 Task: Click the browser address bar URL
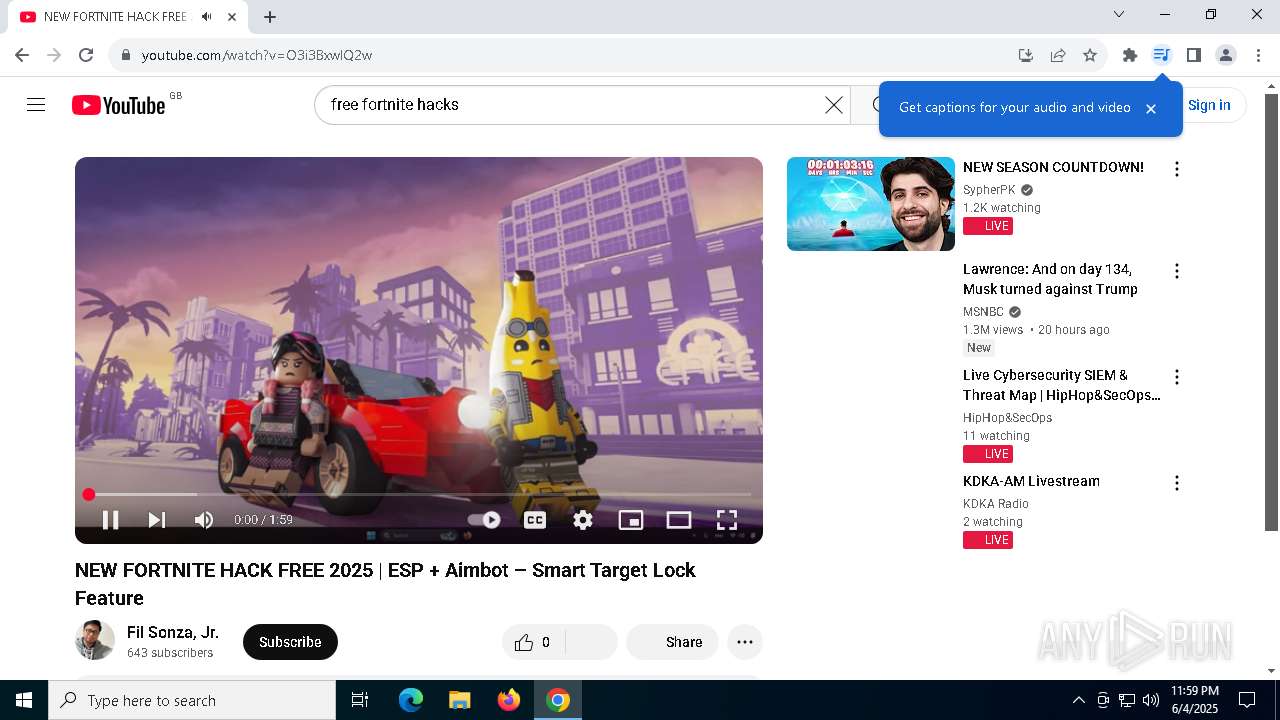pos(257,55)
